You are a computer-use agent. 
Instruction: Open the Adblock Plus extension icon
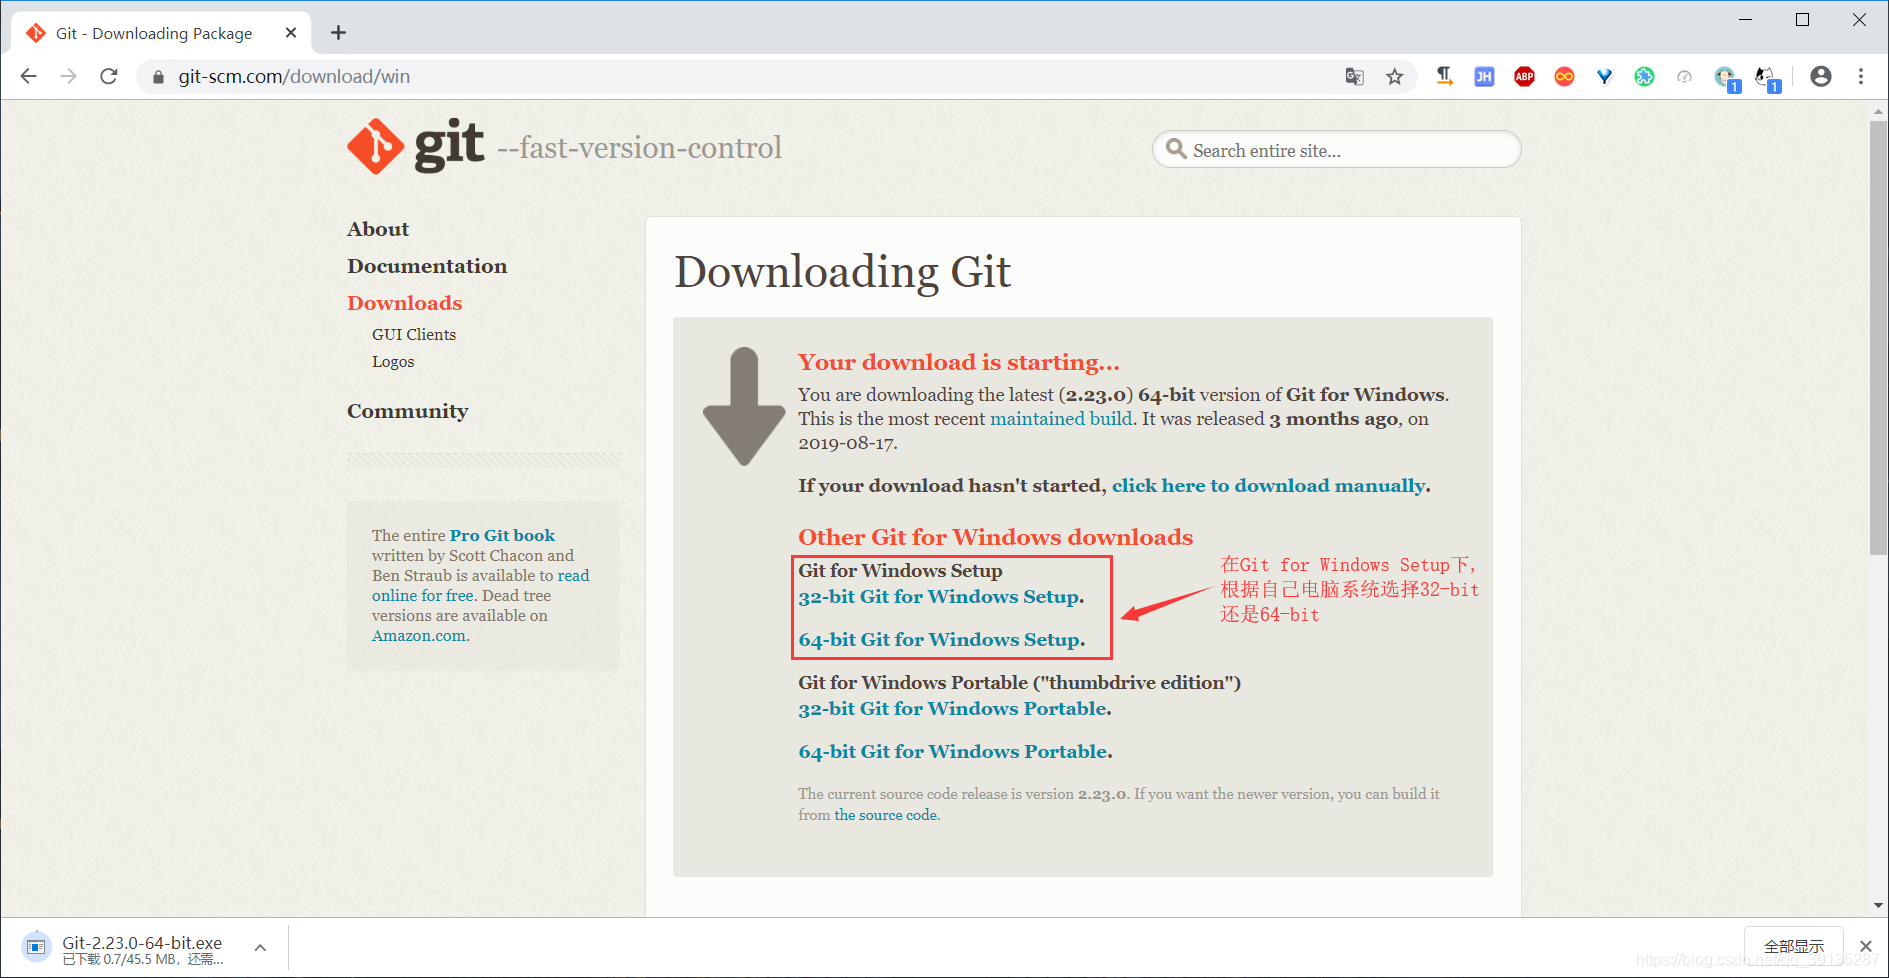click(x=1524, y=76)
